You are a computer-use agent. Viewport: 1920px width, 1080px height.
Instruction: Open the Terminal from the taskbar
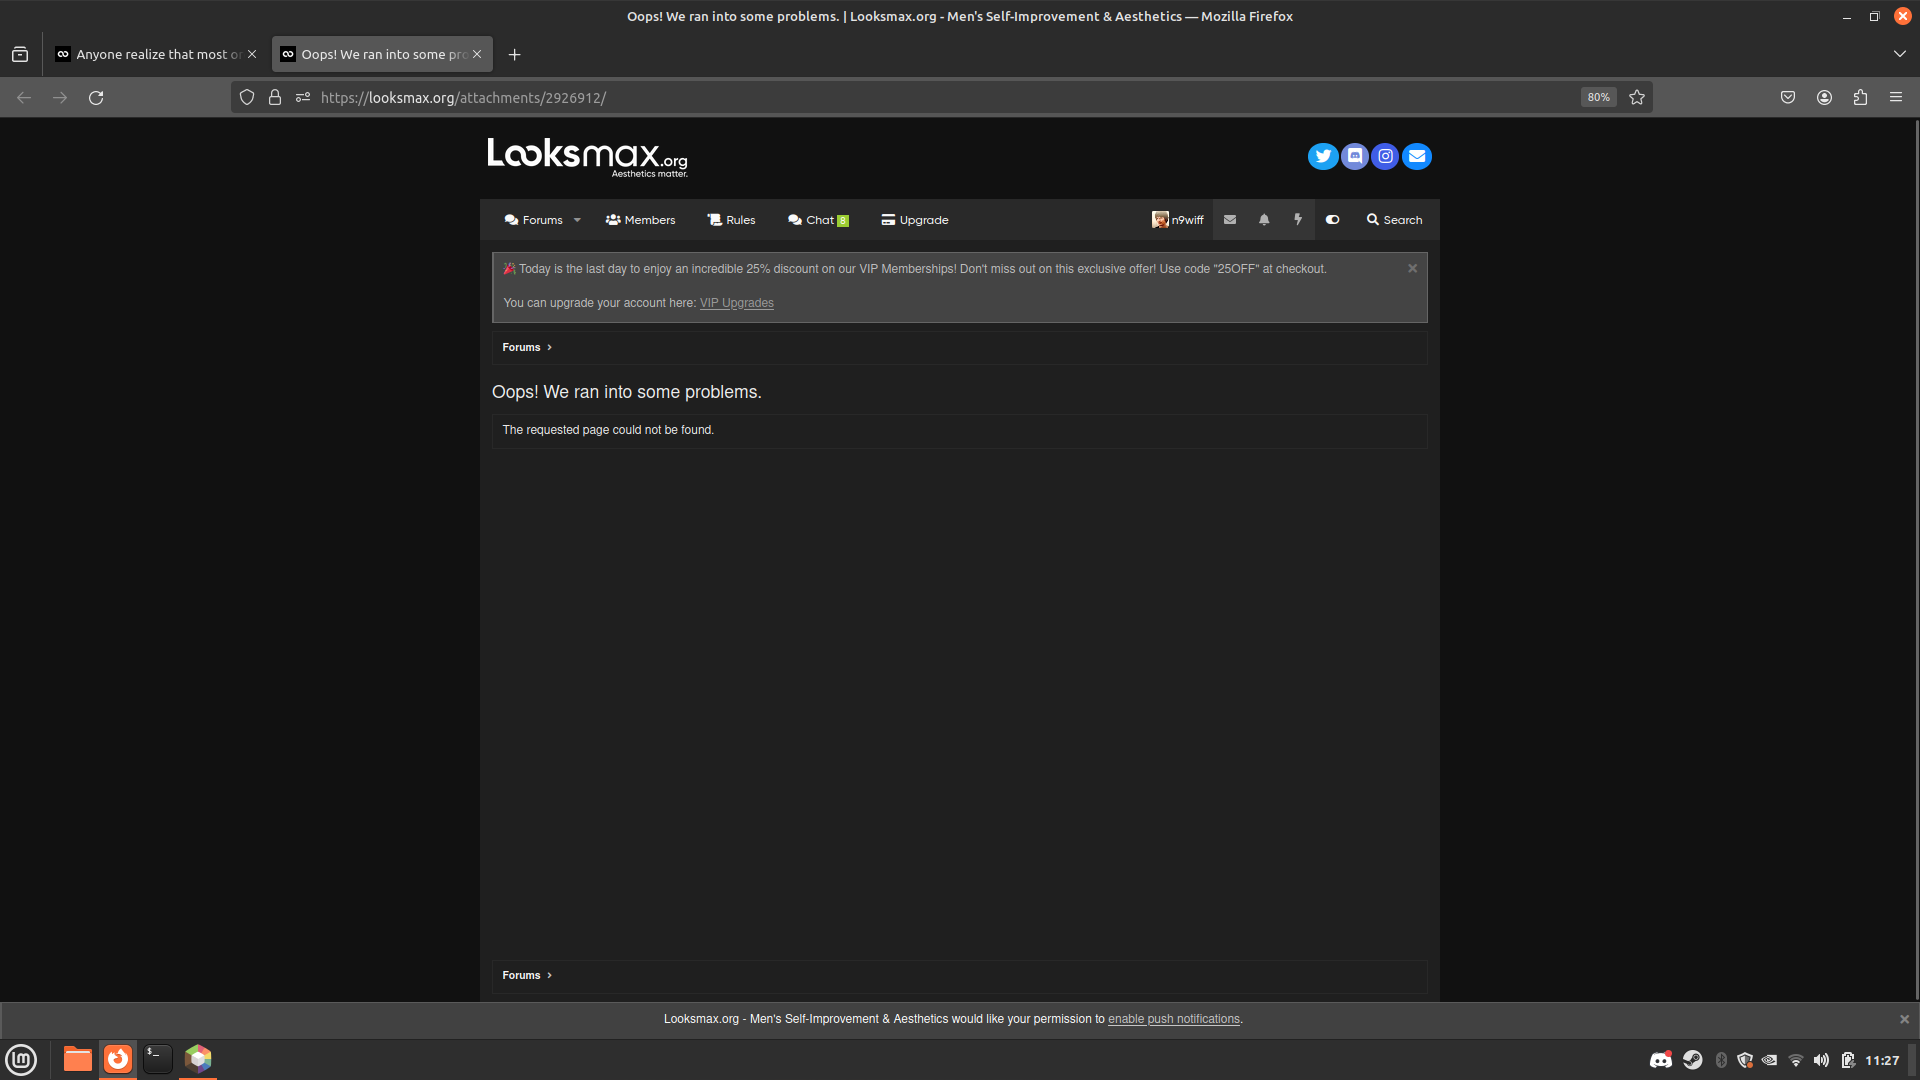[x=158, y=1060]
